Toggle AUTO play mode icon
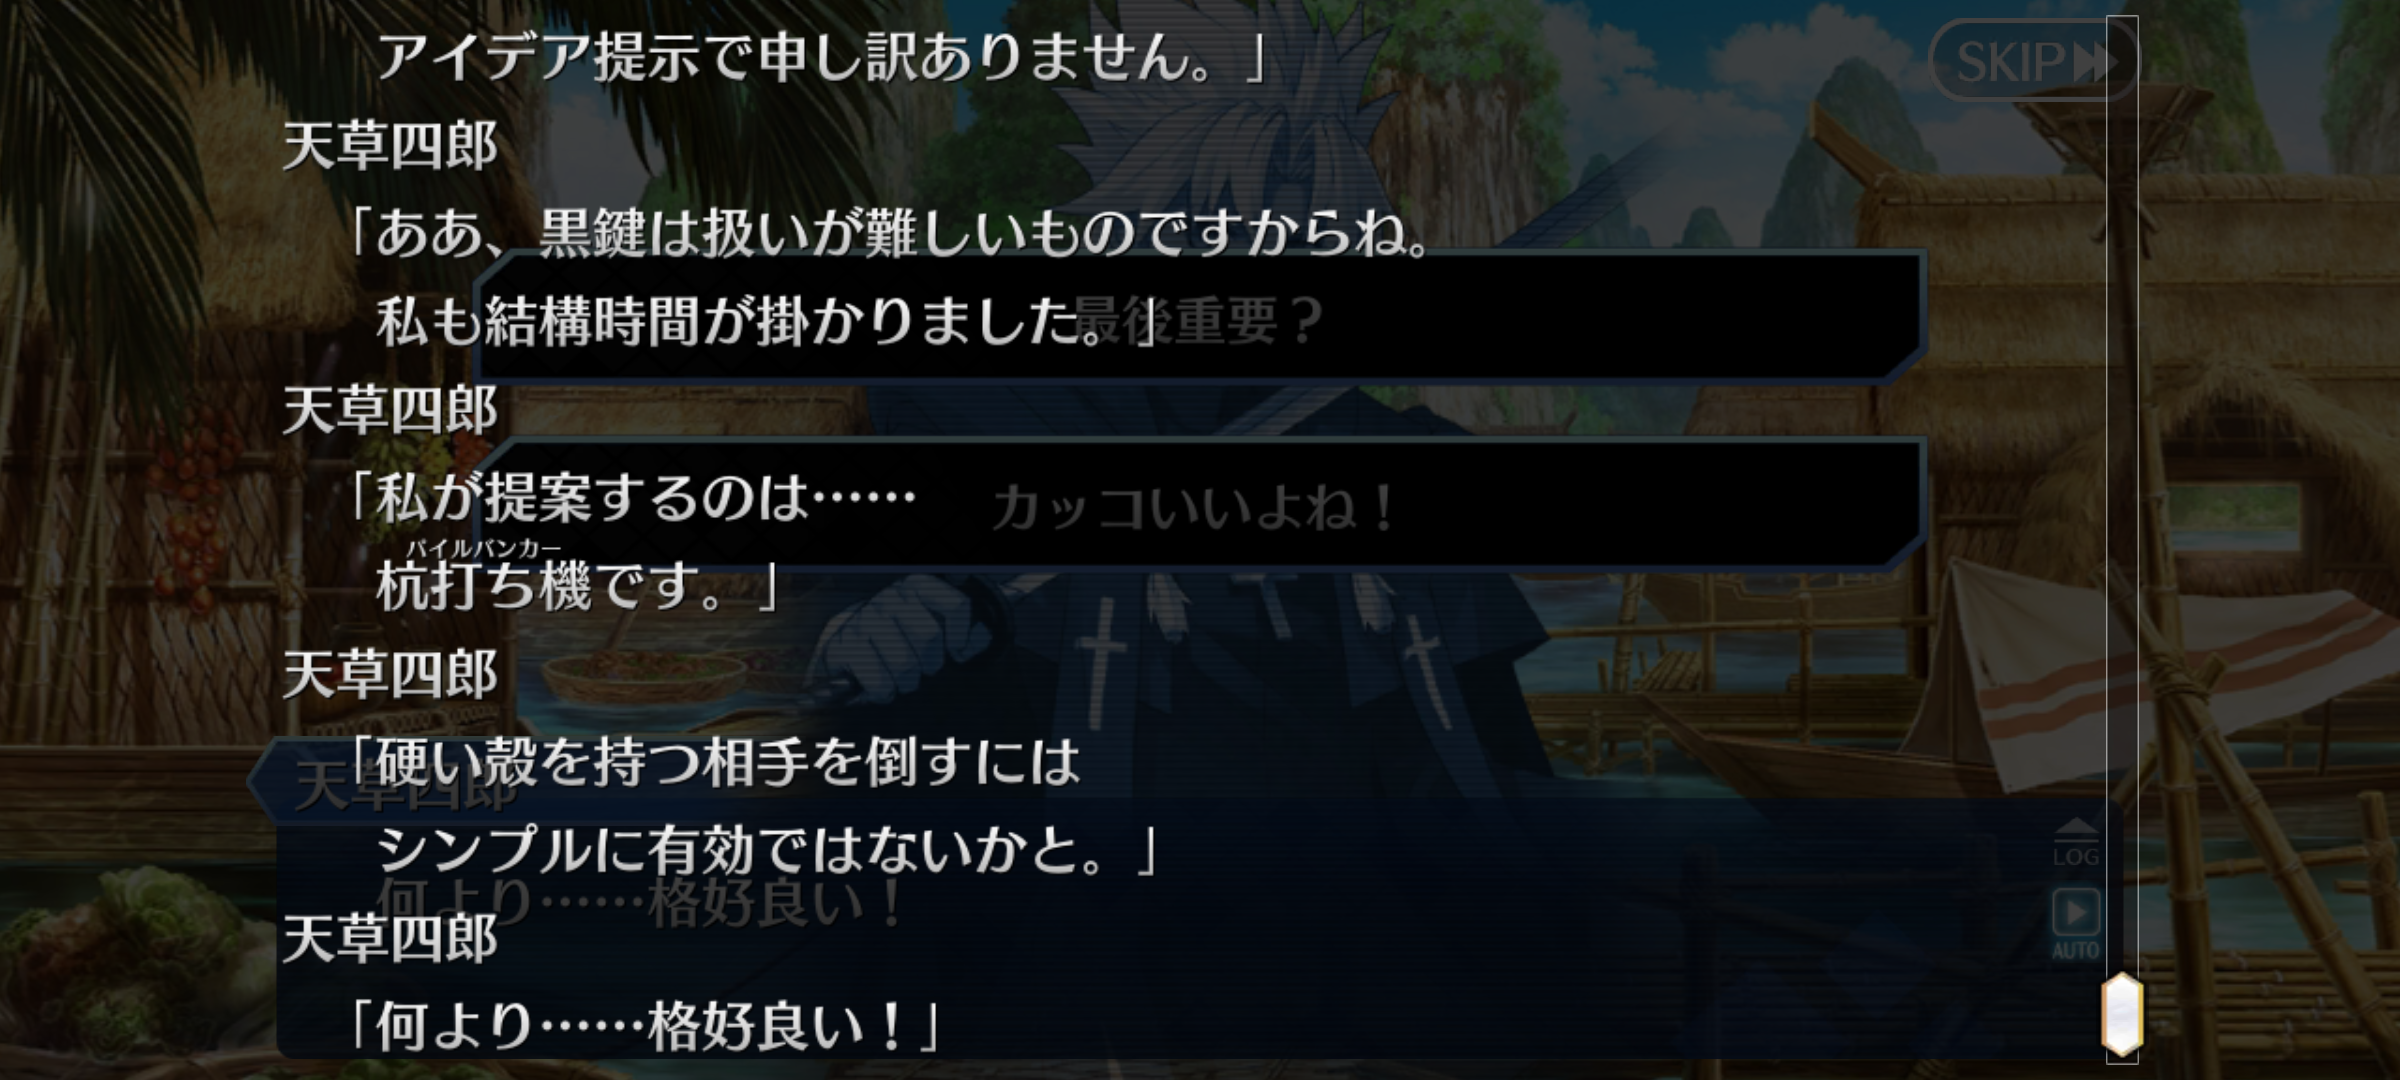The height and width of the screenshot is (1080, 2400). click(x=2076, y=924)
